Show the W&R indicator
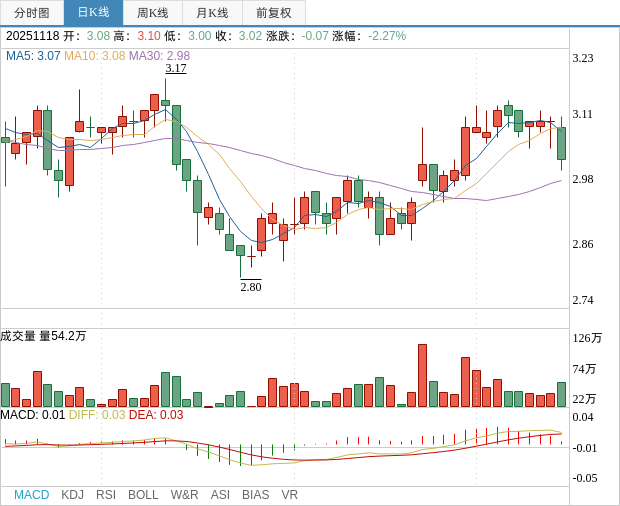620x506 pixels. click(184, 495)
